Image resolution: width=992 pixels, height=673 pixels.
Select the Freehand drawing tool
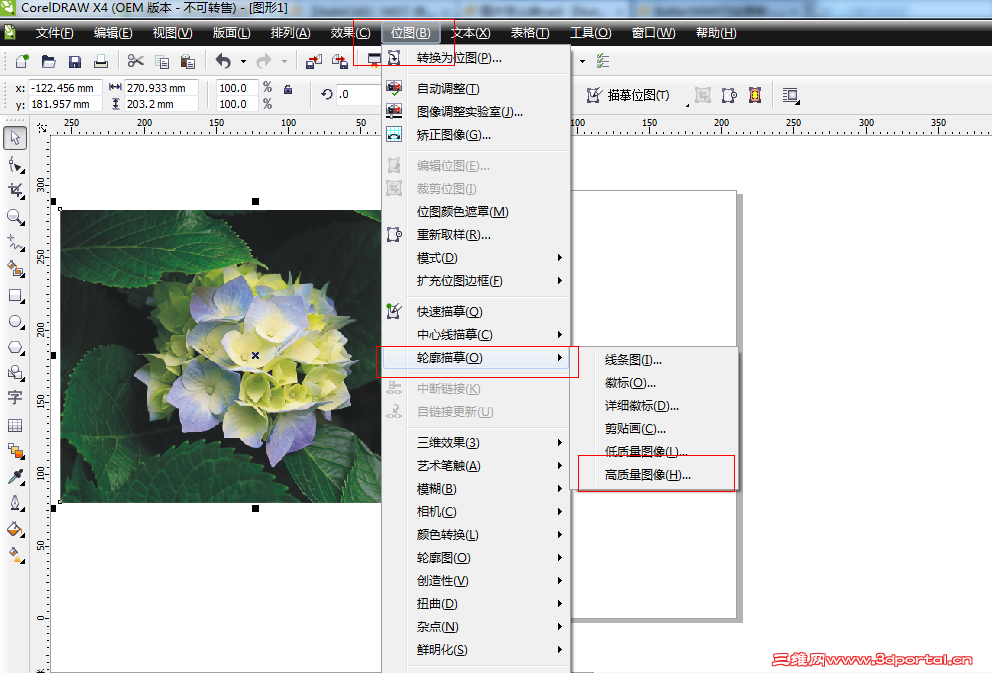coord(15,243)
